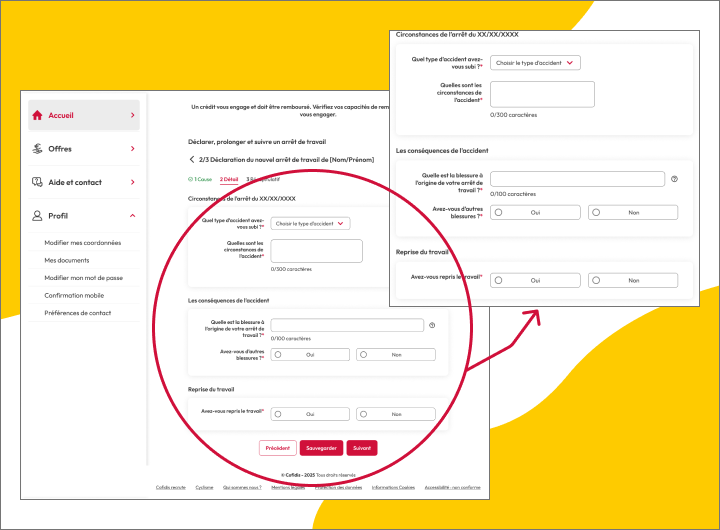Select Oui for repris le travail in the enlarged panel
720x530 pixels.
click(x=534, y=281)
